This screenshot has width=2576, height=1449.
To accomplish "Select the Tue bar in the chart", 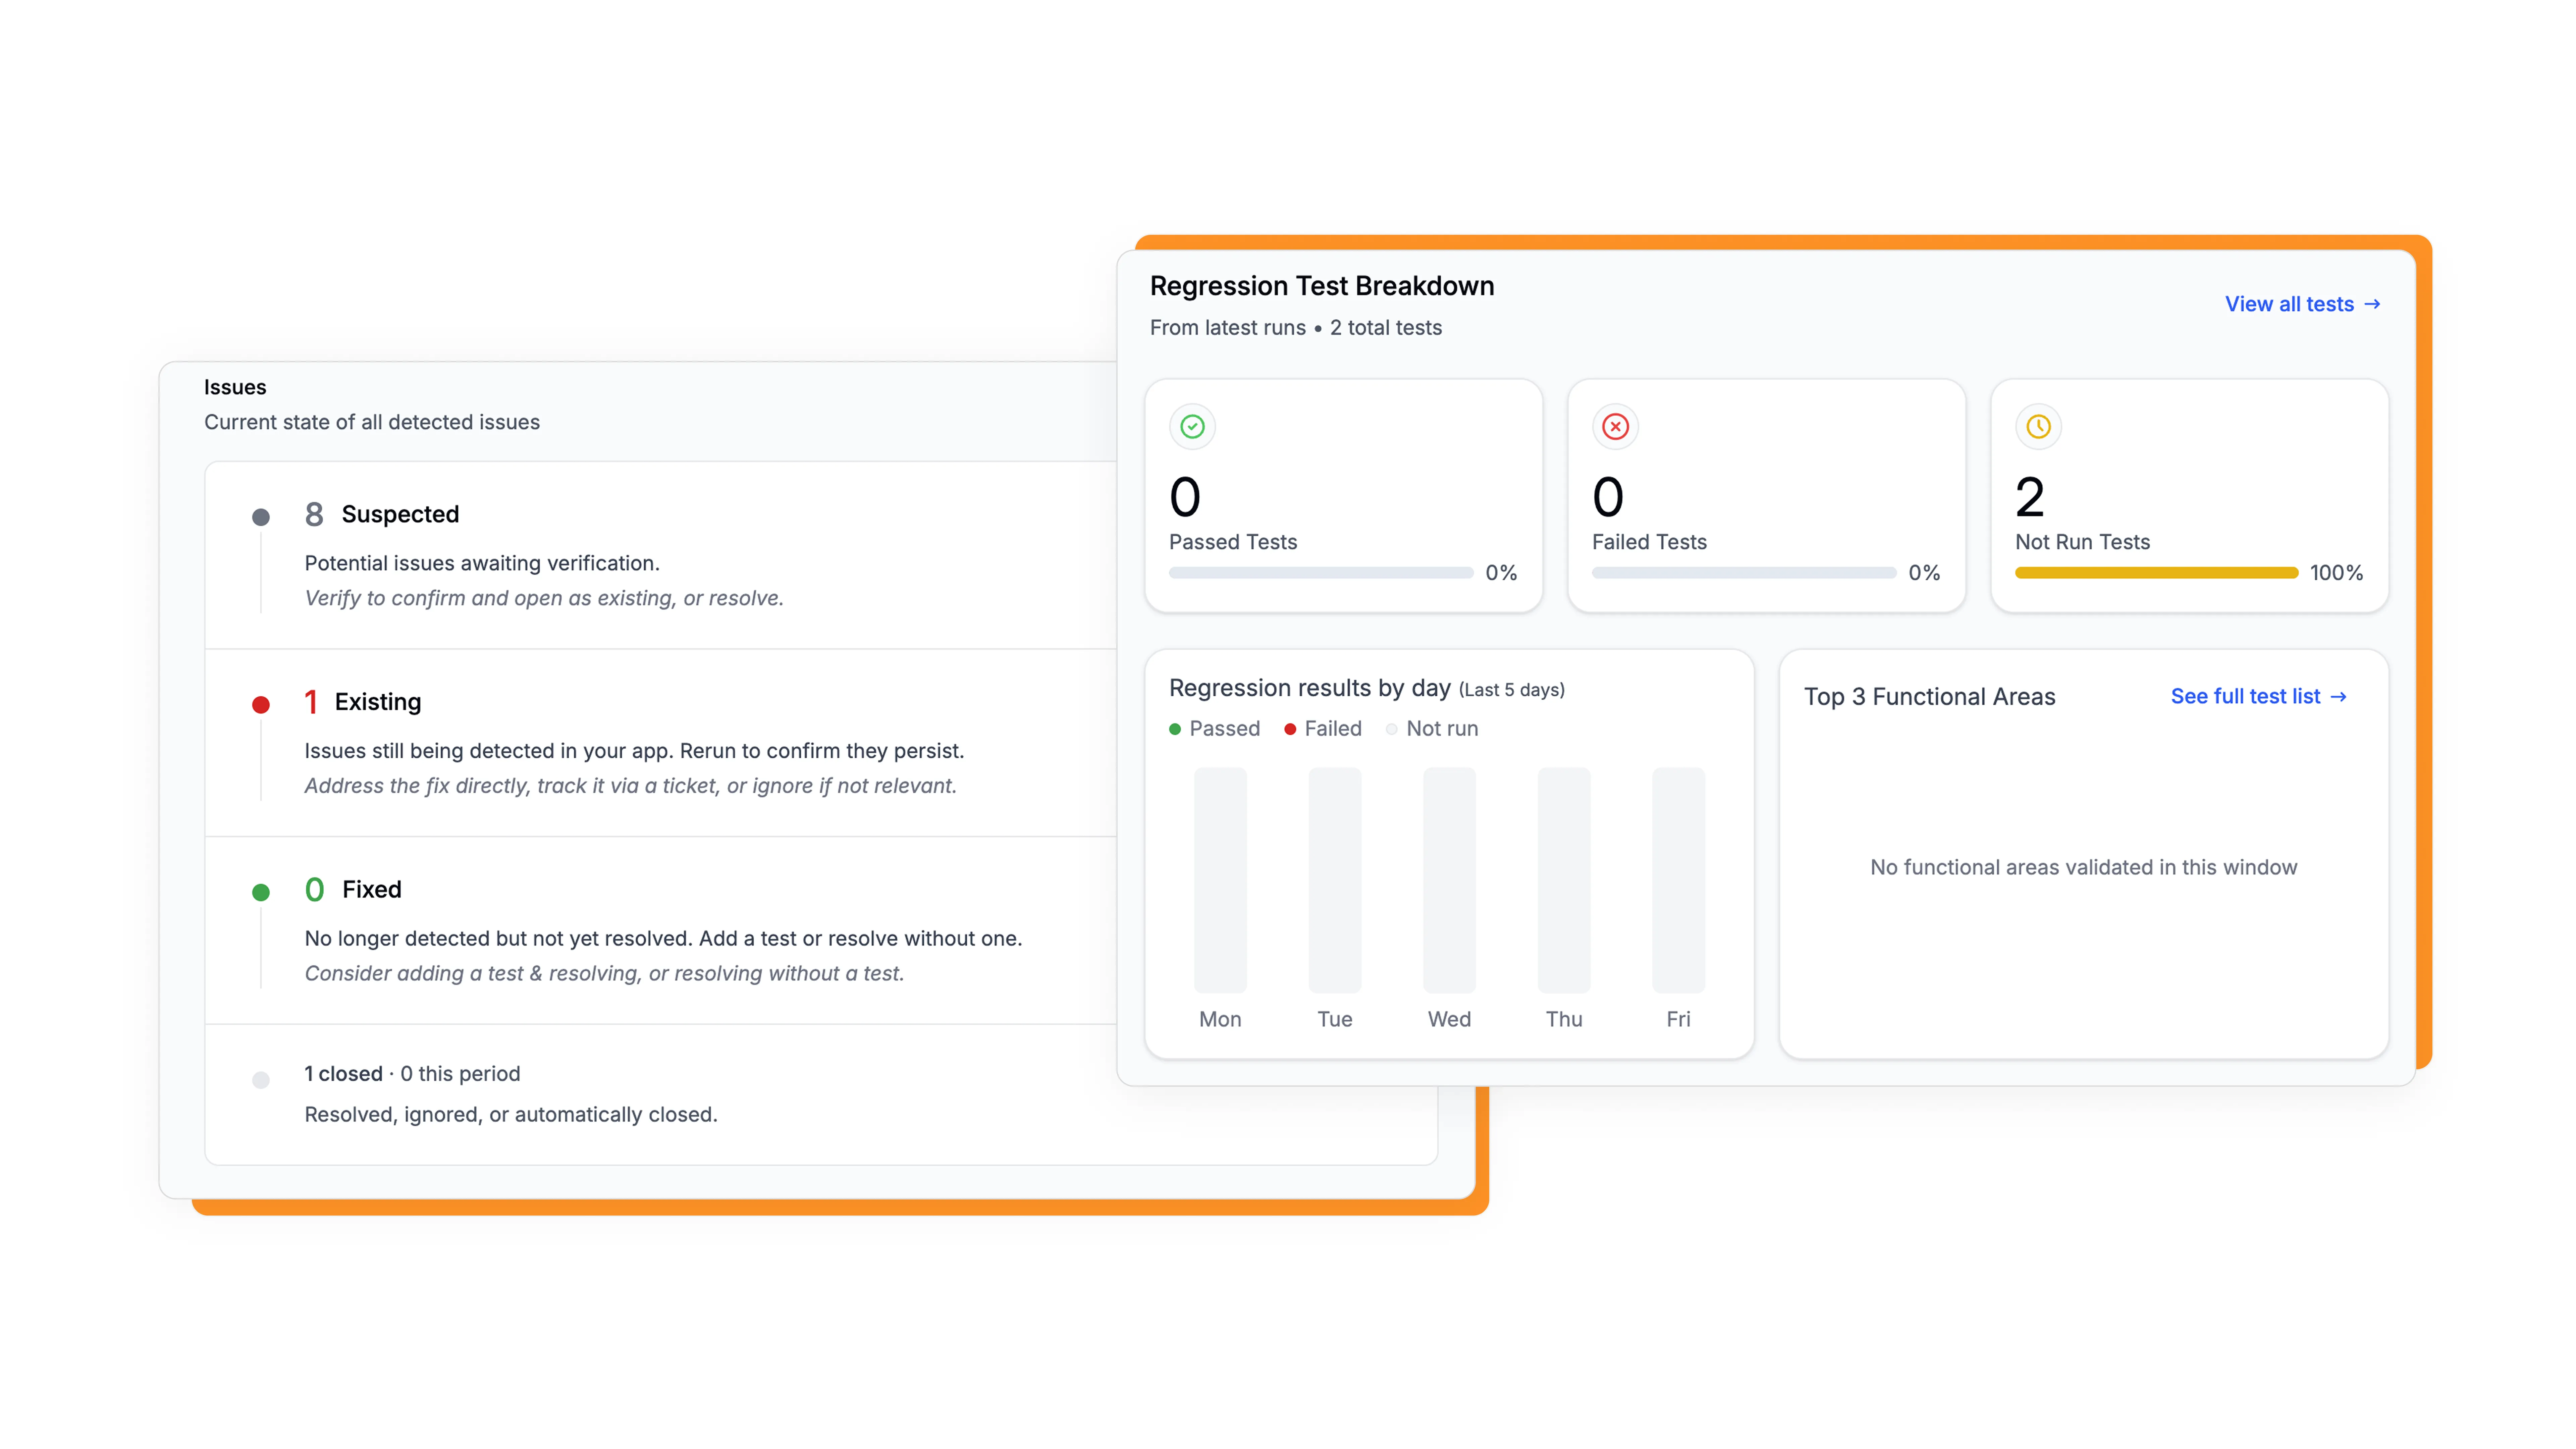I will [1335, 880].
